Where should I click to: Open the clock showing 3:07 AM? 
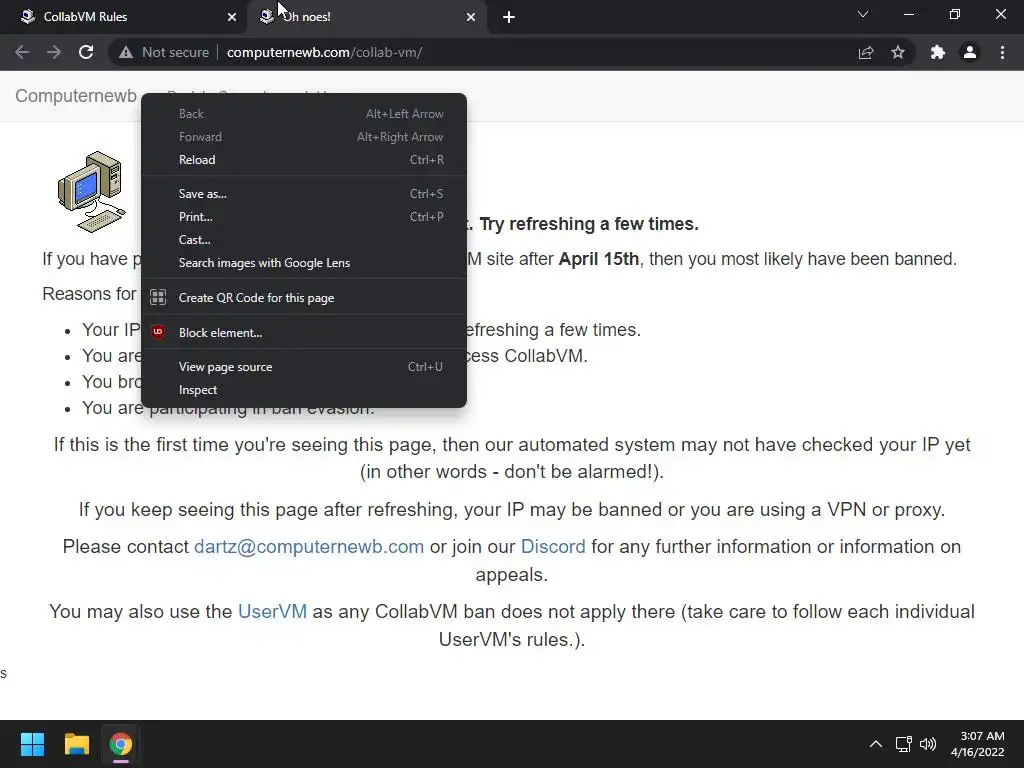pos(978,744)
